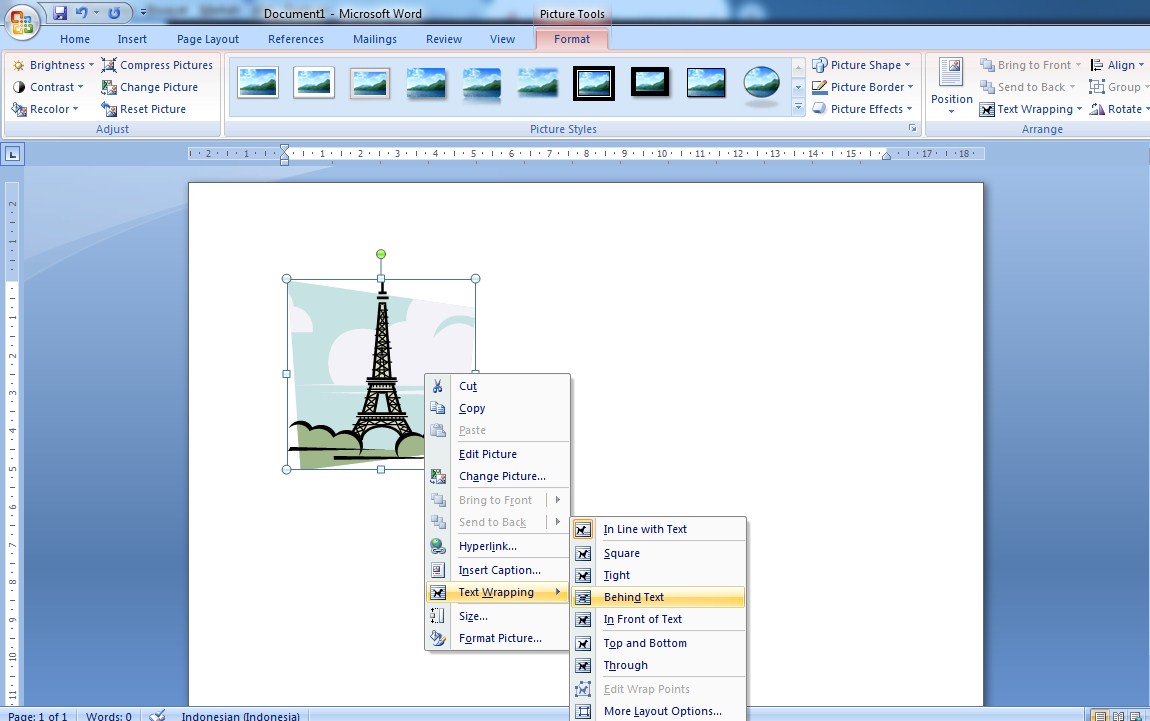Open the Page Layout tab

coord(208,39)
